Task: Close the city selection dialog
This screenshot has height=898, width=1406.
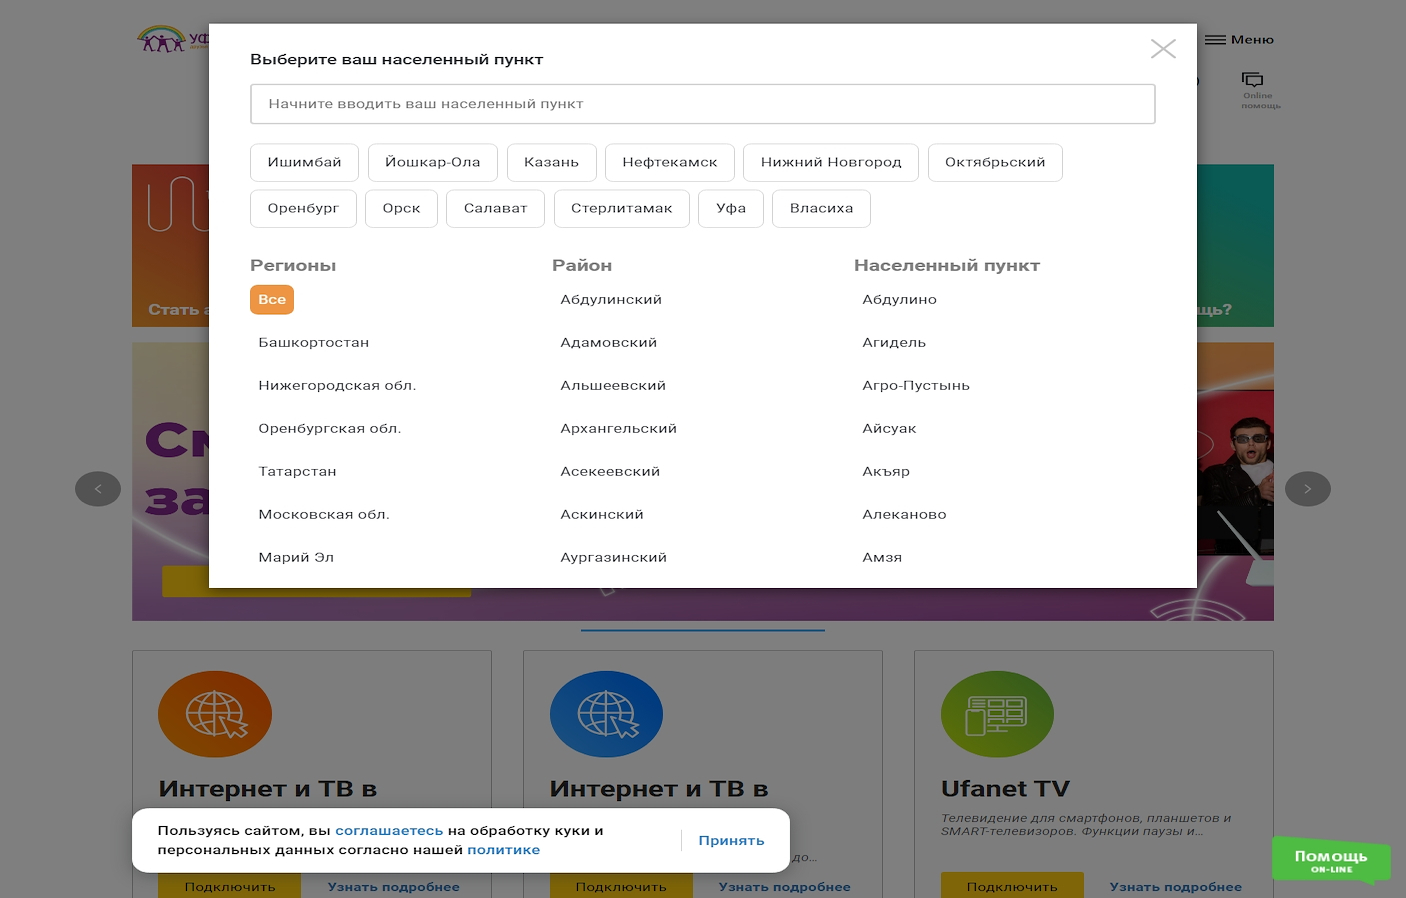Action: [x=1163, y=49]
